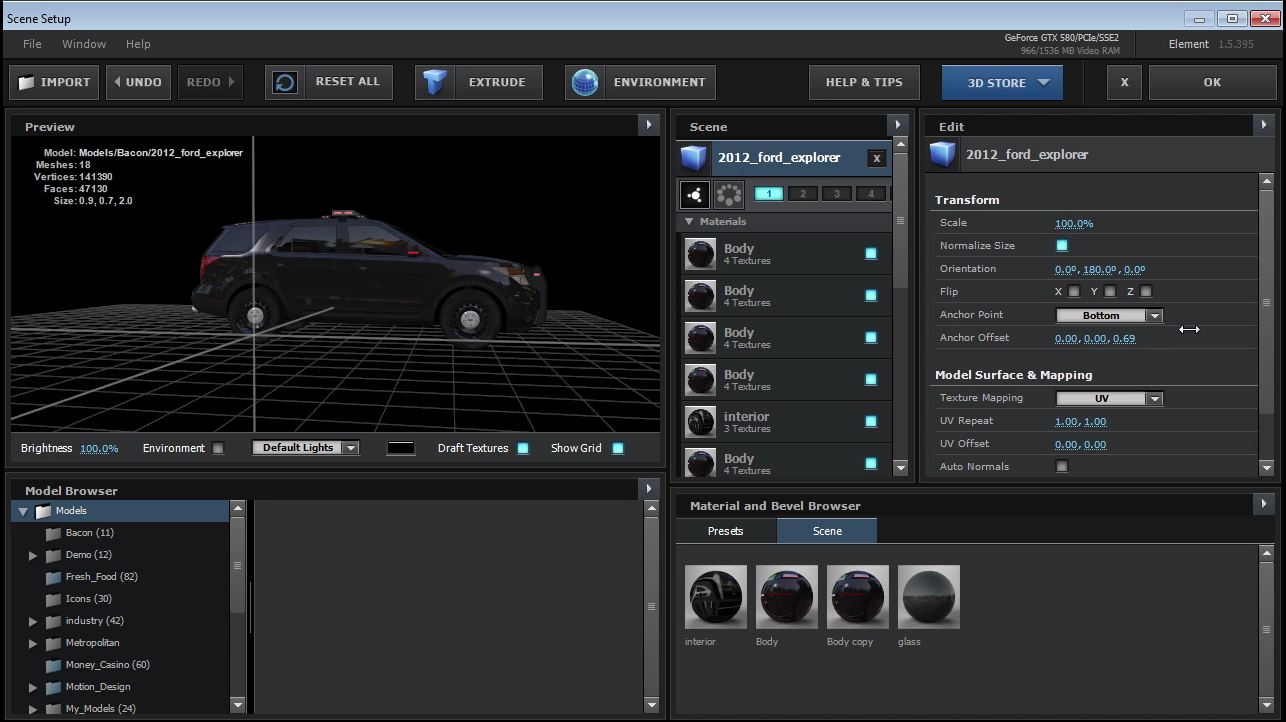Open the Anchor Point Bottom dropdown

coord(1109,315)
